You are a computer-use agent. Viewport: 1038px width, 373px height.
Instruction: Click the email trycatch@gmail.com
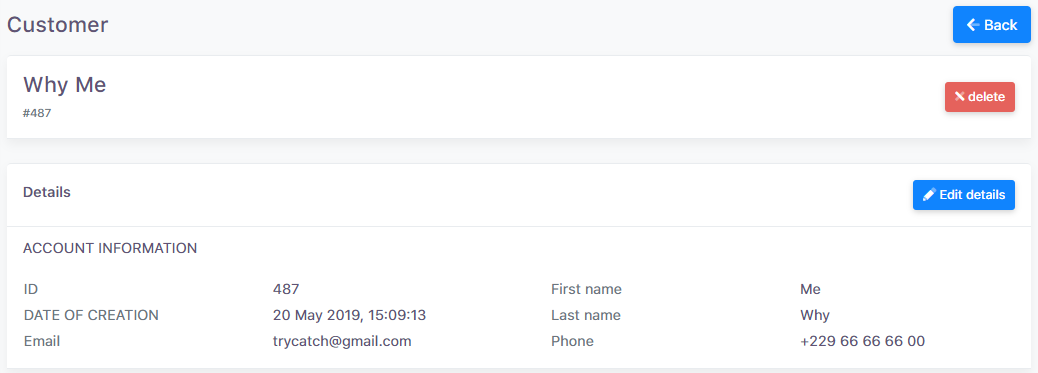342,342
